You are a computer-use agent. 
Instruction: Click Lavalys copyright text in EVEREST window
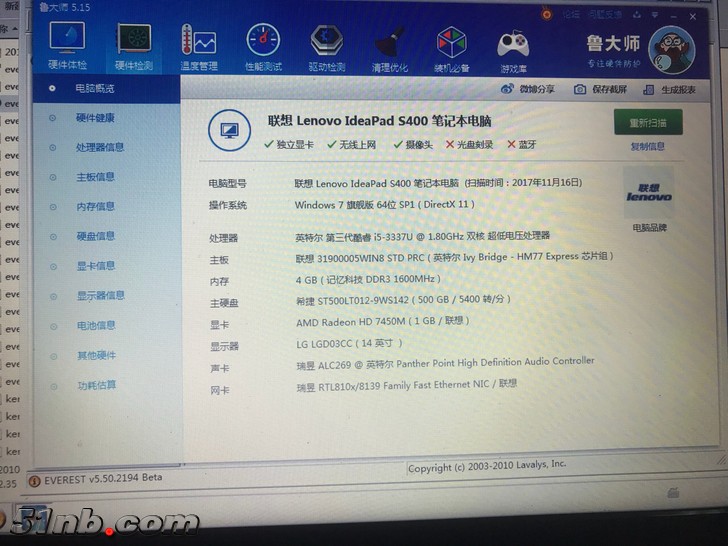click(x=487, y=466)
